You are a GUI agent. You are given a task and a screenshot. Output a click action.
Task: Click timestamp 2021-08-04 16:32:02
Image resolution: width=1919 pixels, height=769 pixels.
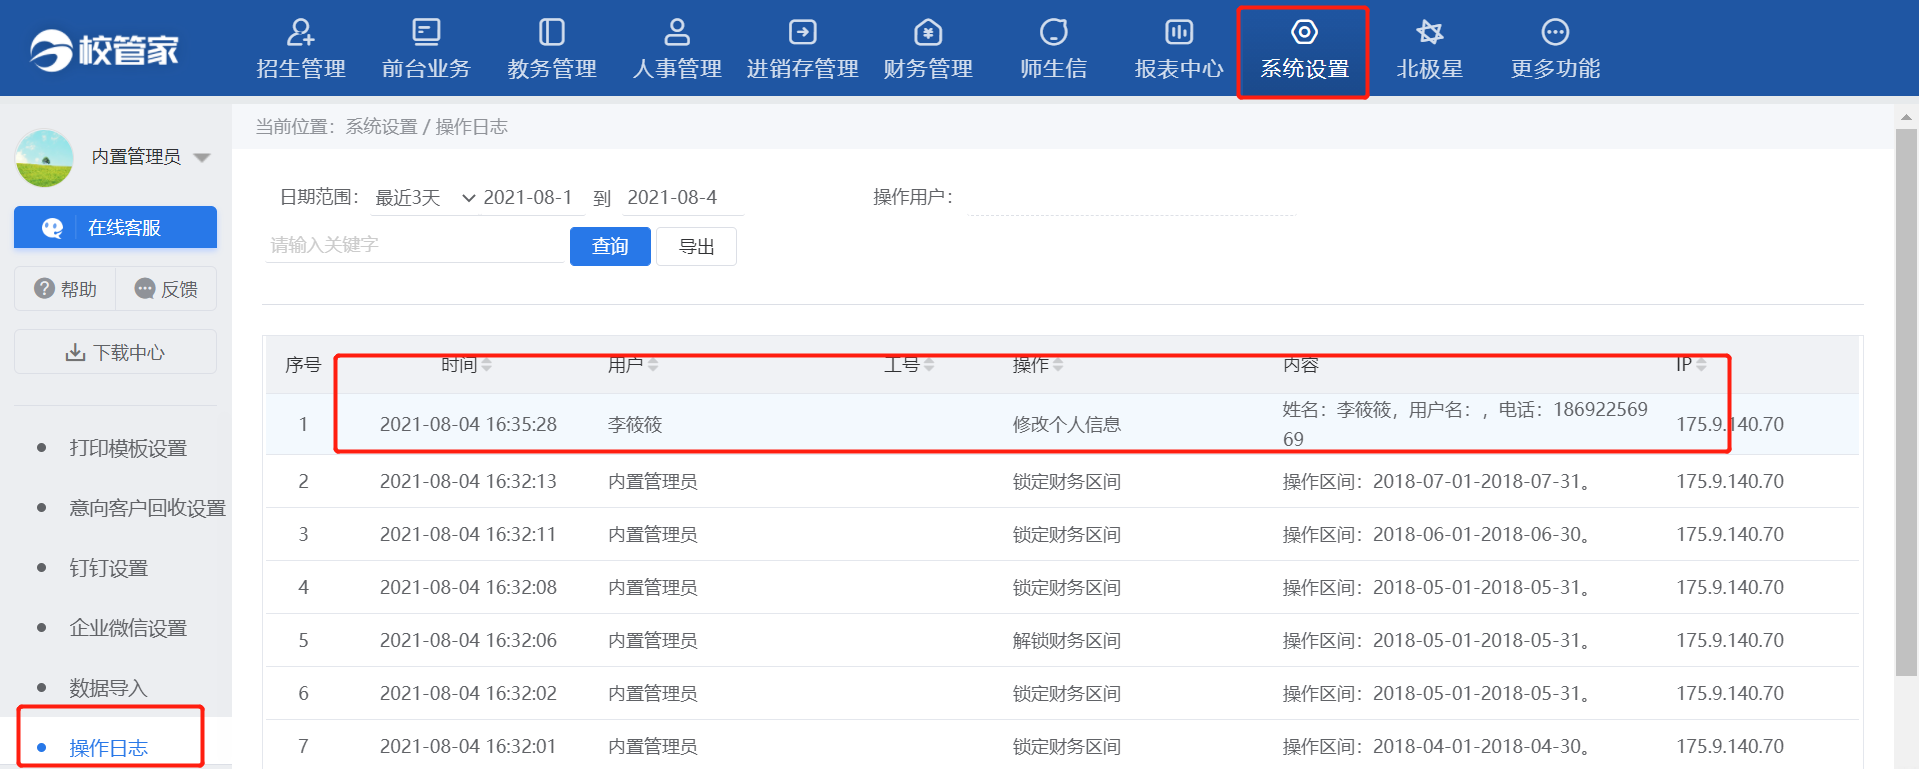pyautogui.click(x=468, y=693)
